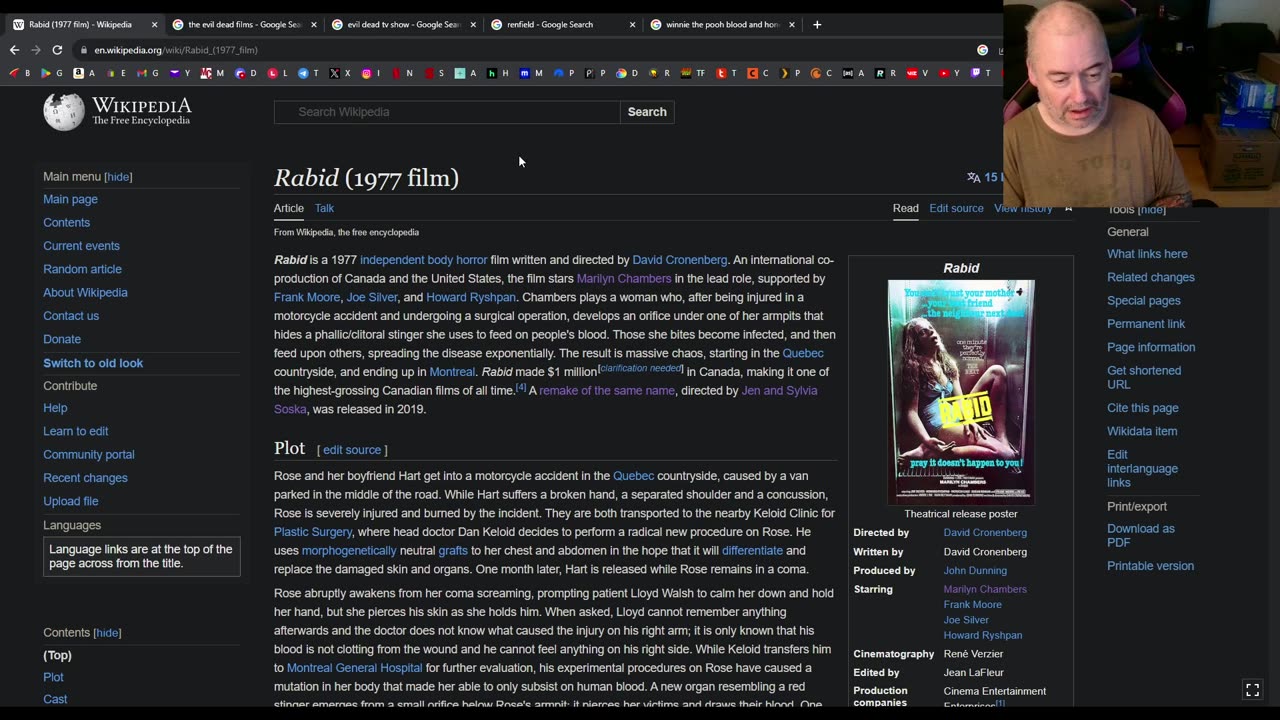The width and height of the screenshot is (1280, 720).
Task: Select the Read view tab
Action: pyautogui.click(x=906, y=208)
